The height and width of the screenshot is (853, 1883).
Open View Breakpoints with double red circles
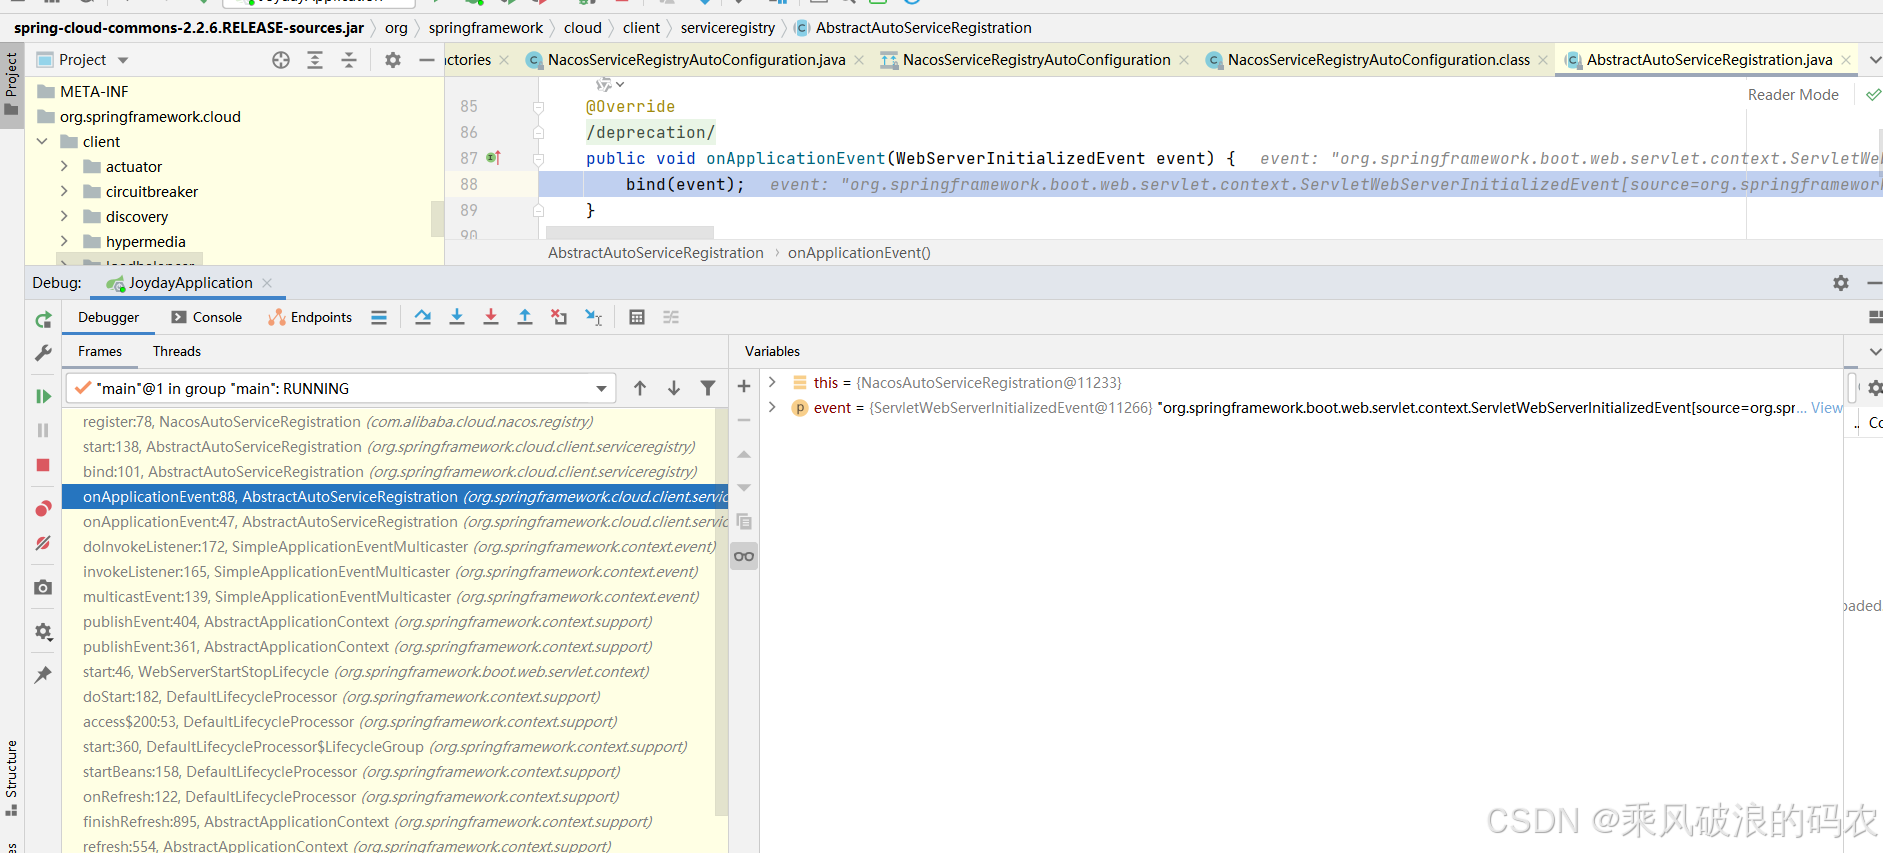[43, 509]
